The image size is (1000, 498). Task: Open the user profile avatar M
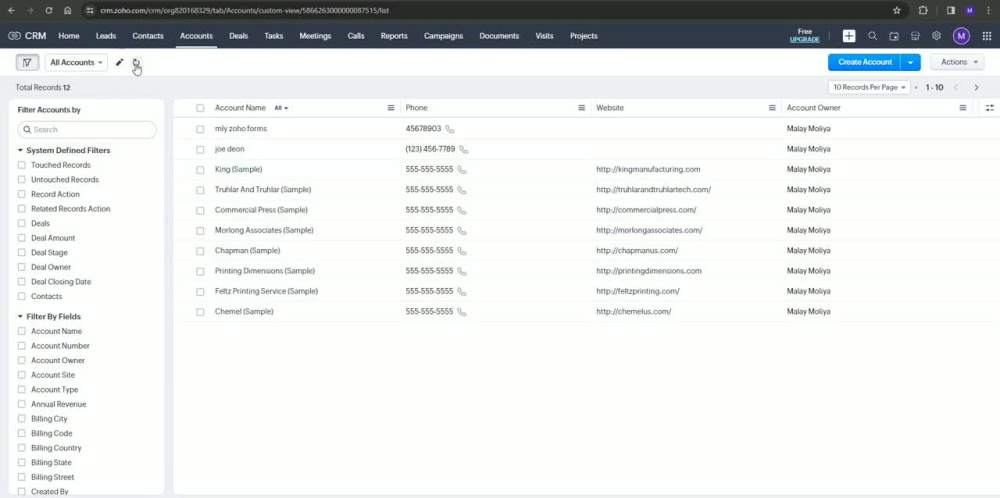(x=961, y=36)
